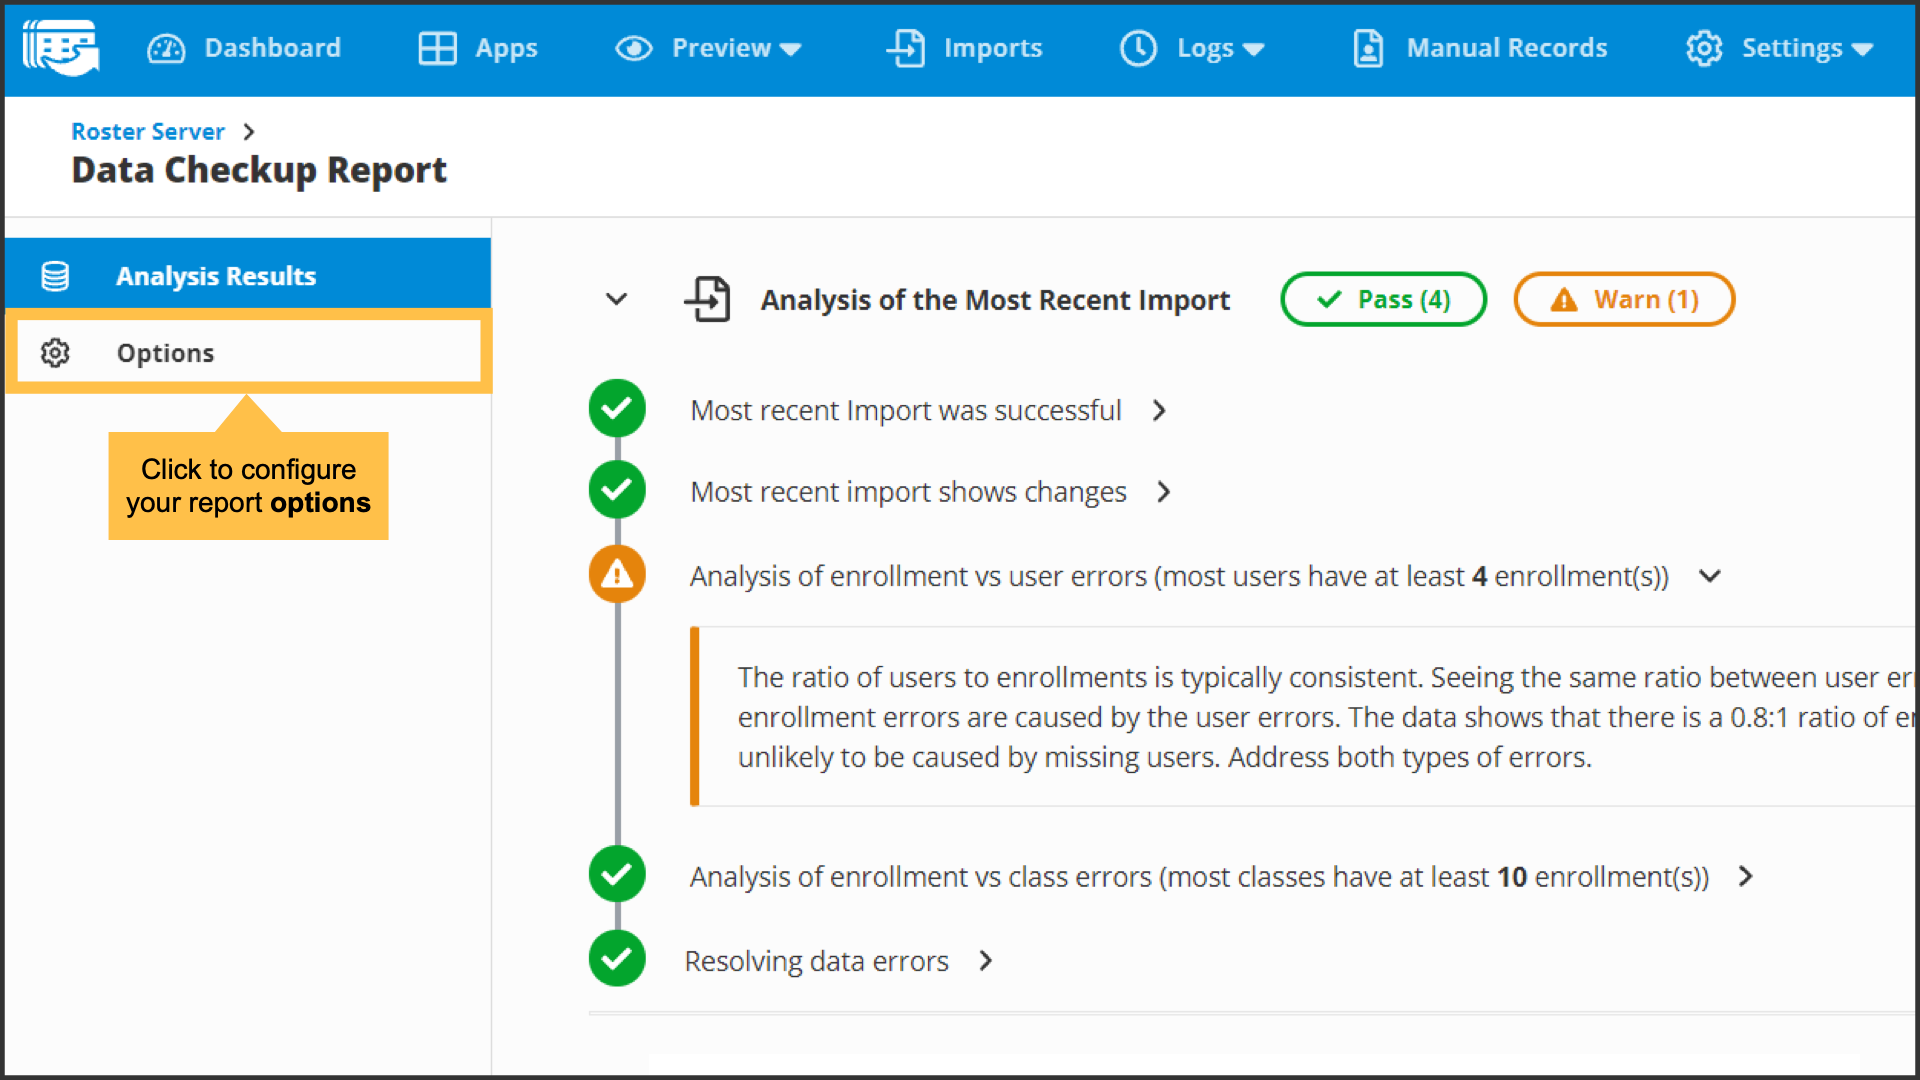Open Imports via the import file icon
1920x1080 pixels.
pos(906,48)
